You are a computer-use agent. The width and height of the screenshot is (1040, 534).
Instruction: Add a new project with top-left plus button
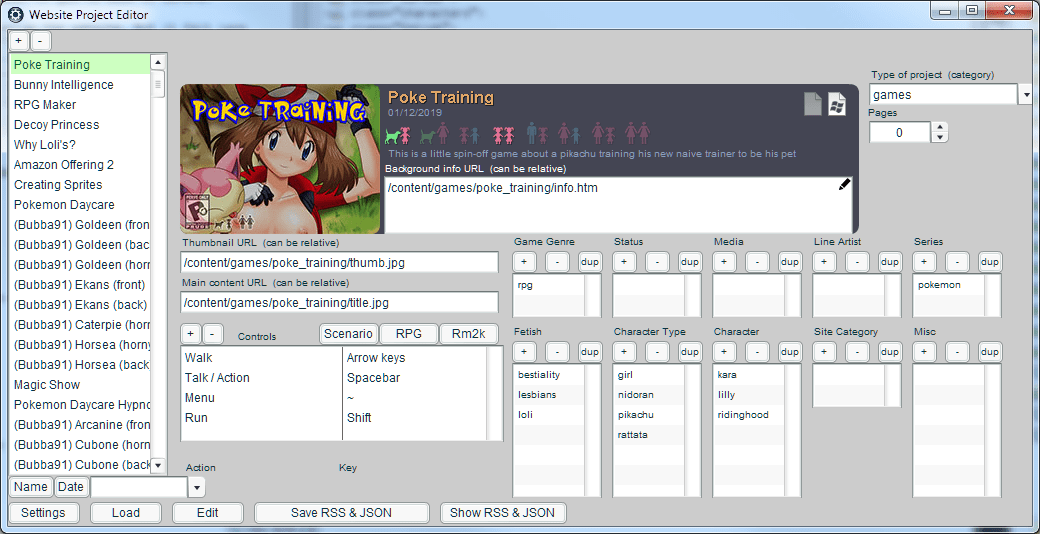coord(19,41)
